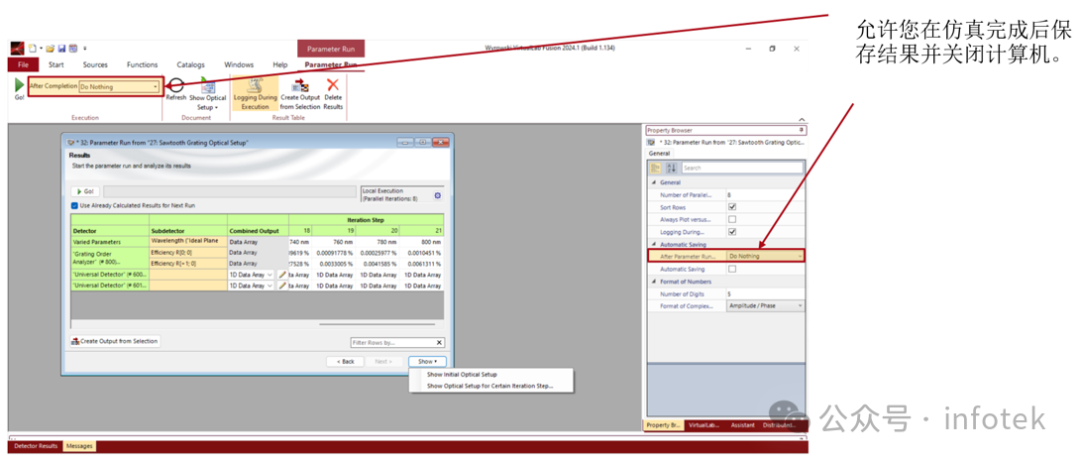This screenshot has height=462, width=1080.
Task: Click the horizontal scrollbar under results table
Action: 377,324
